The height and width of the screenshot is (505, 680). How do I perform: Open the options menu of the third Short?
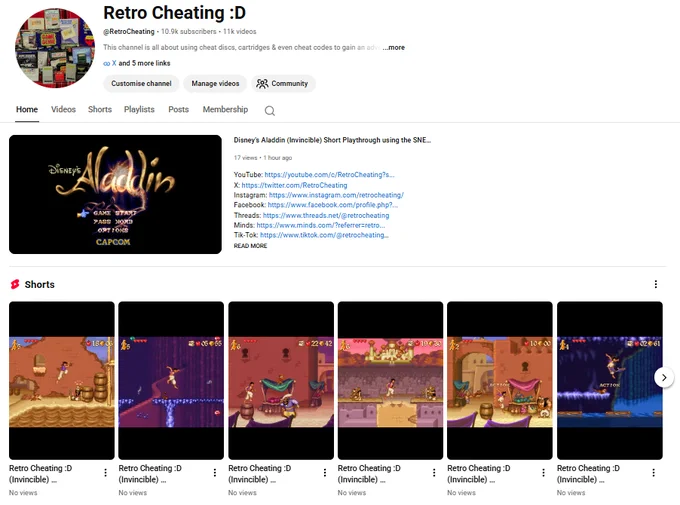point(325,473)
